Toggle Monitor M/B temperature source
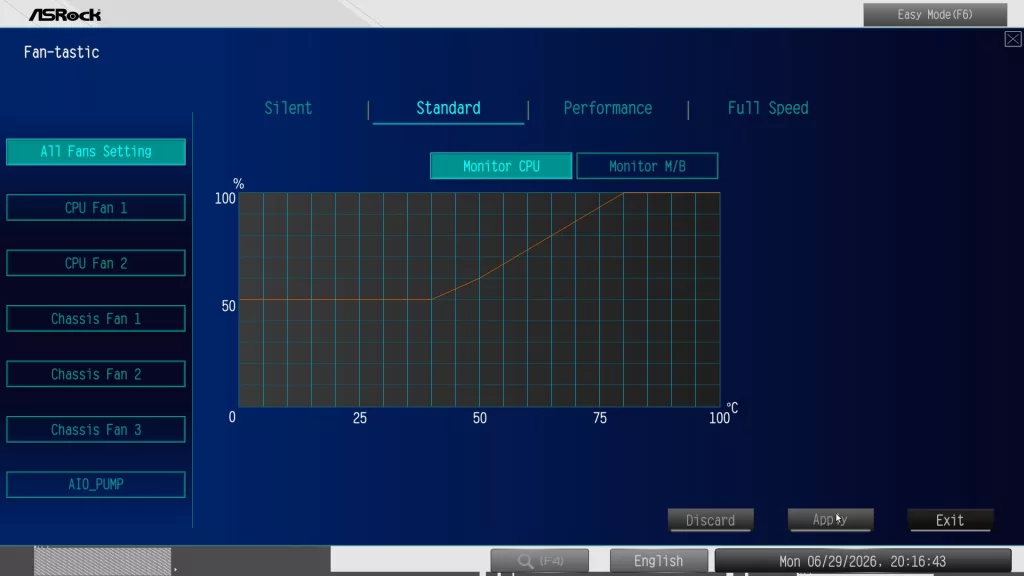Screen dimensions: 1024x576 [647, 166]
